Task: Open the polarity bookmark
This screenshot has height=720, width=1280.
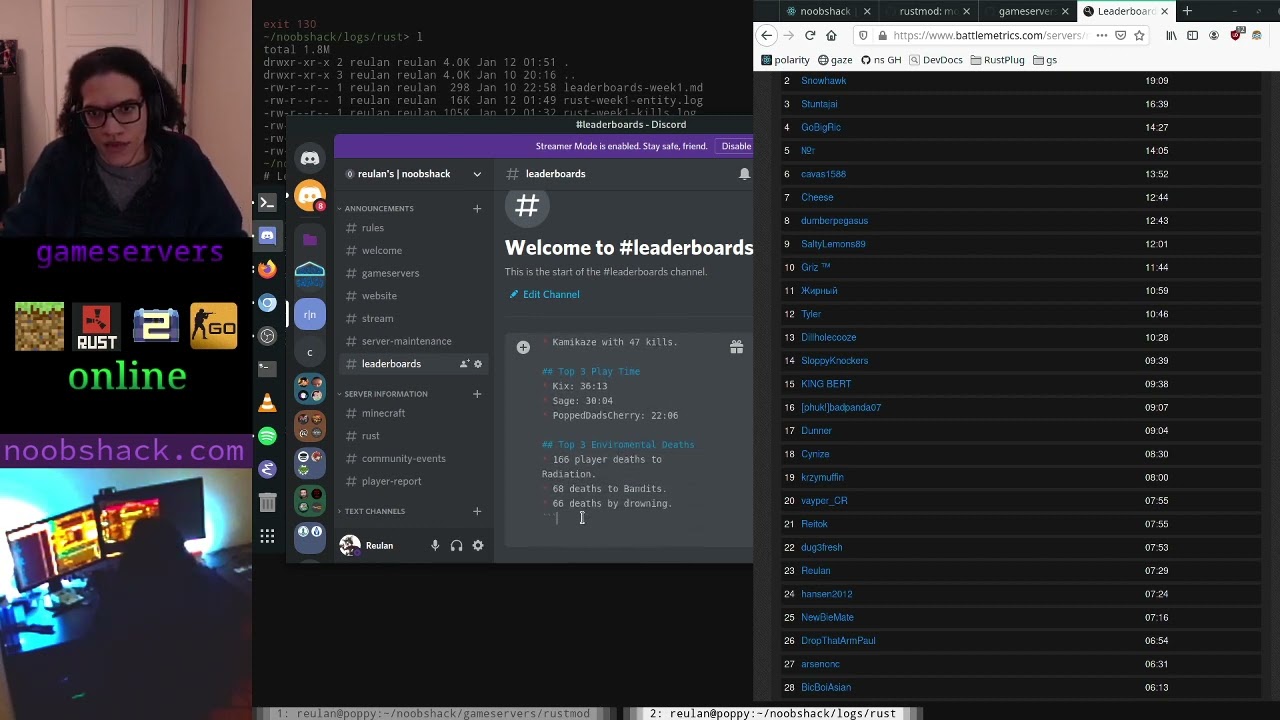Action: [x=785, y=60]
